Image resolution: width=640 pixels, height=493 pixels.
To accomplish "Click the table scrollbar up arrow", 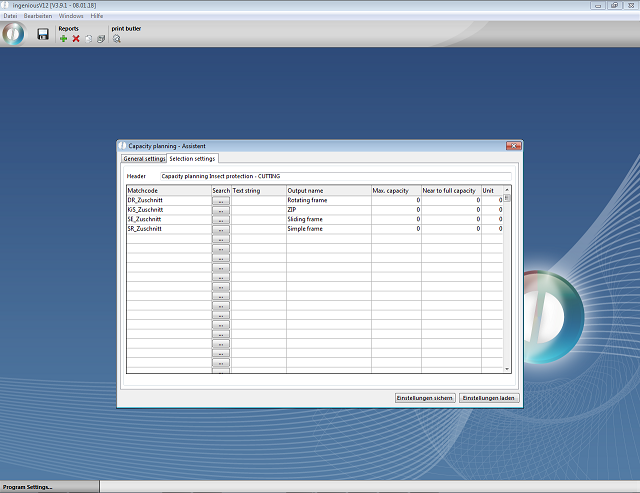I will [x=507, y=190].
